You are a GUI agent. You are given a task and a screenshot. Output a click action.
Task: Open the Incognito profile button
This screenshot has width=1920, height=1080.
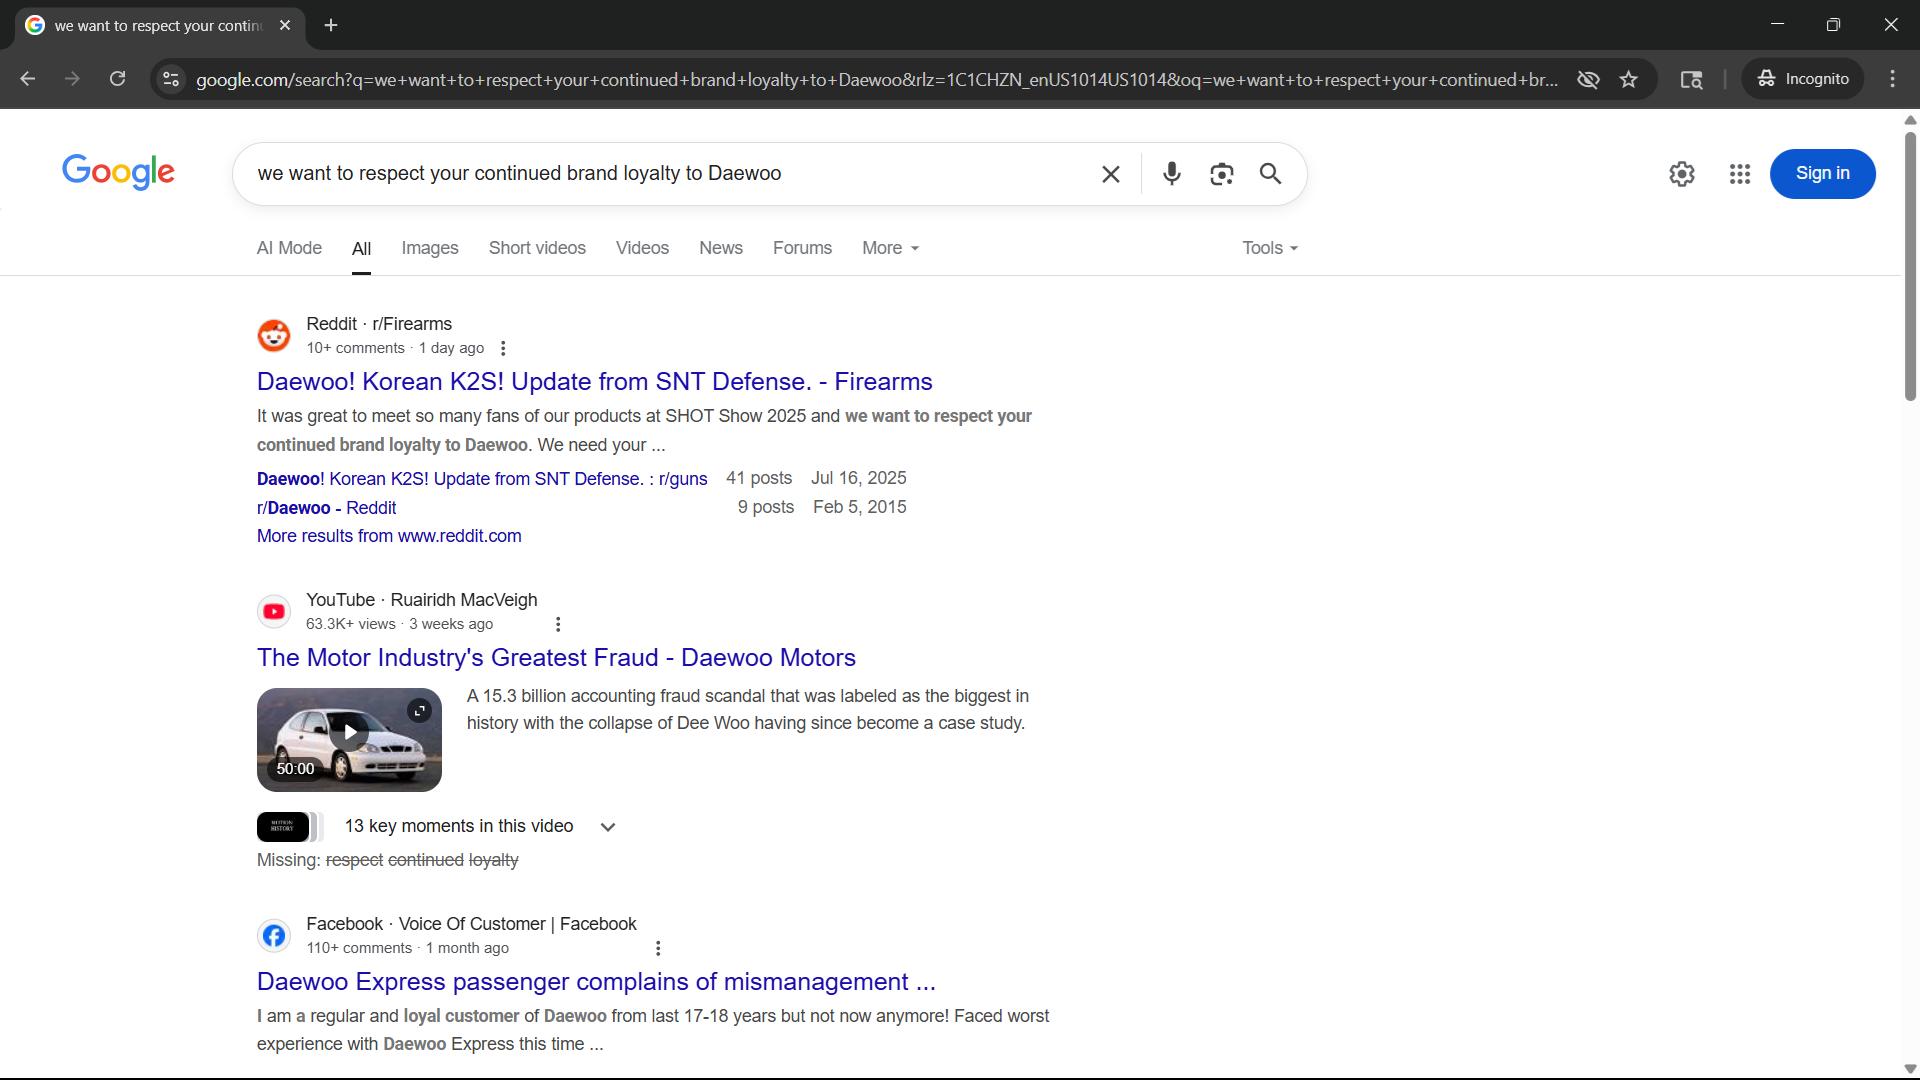point(1803,79)
